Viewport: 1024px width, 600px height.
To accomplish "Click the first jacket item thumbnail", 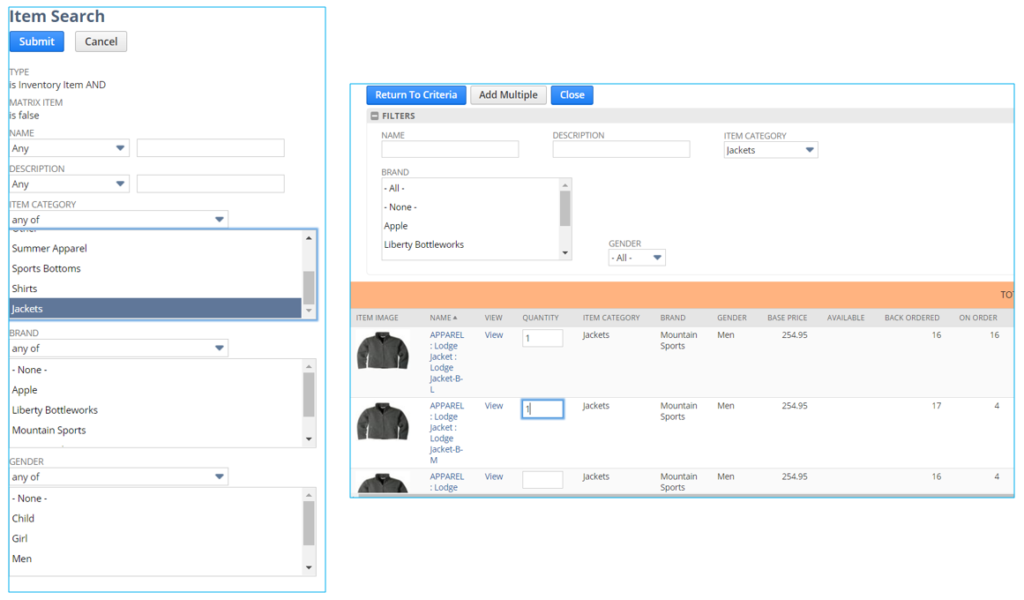I will pos(382,351).
